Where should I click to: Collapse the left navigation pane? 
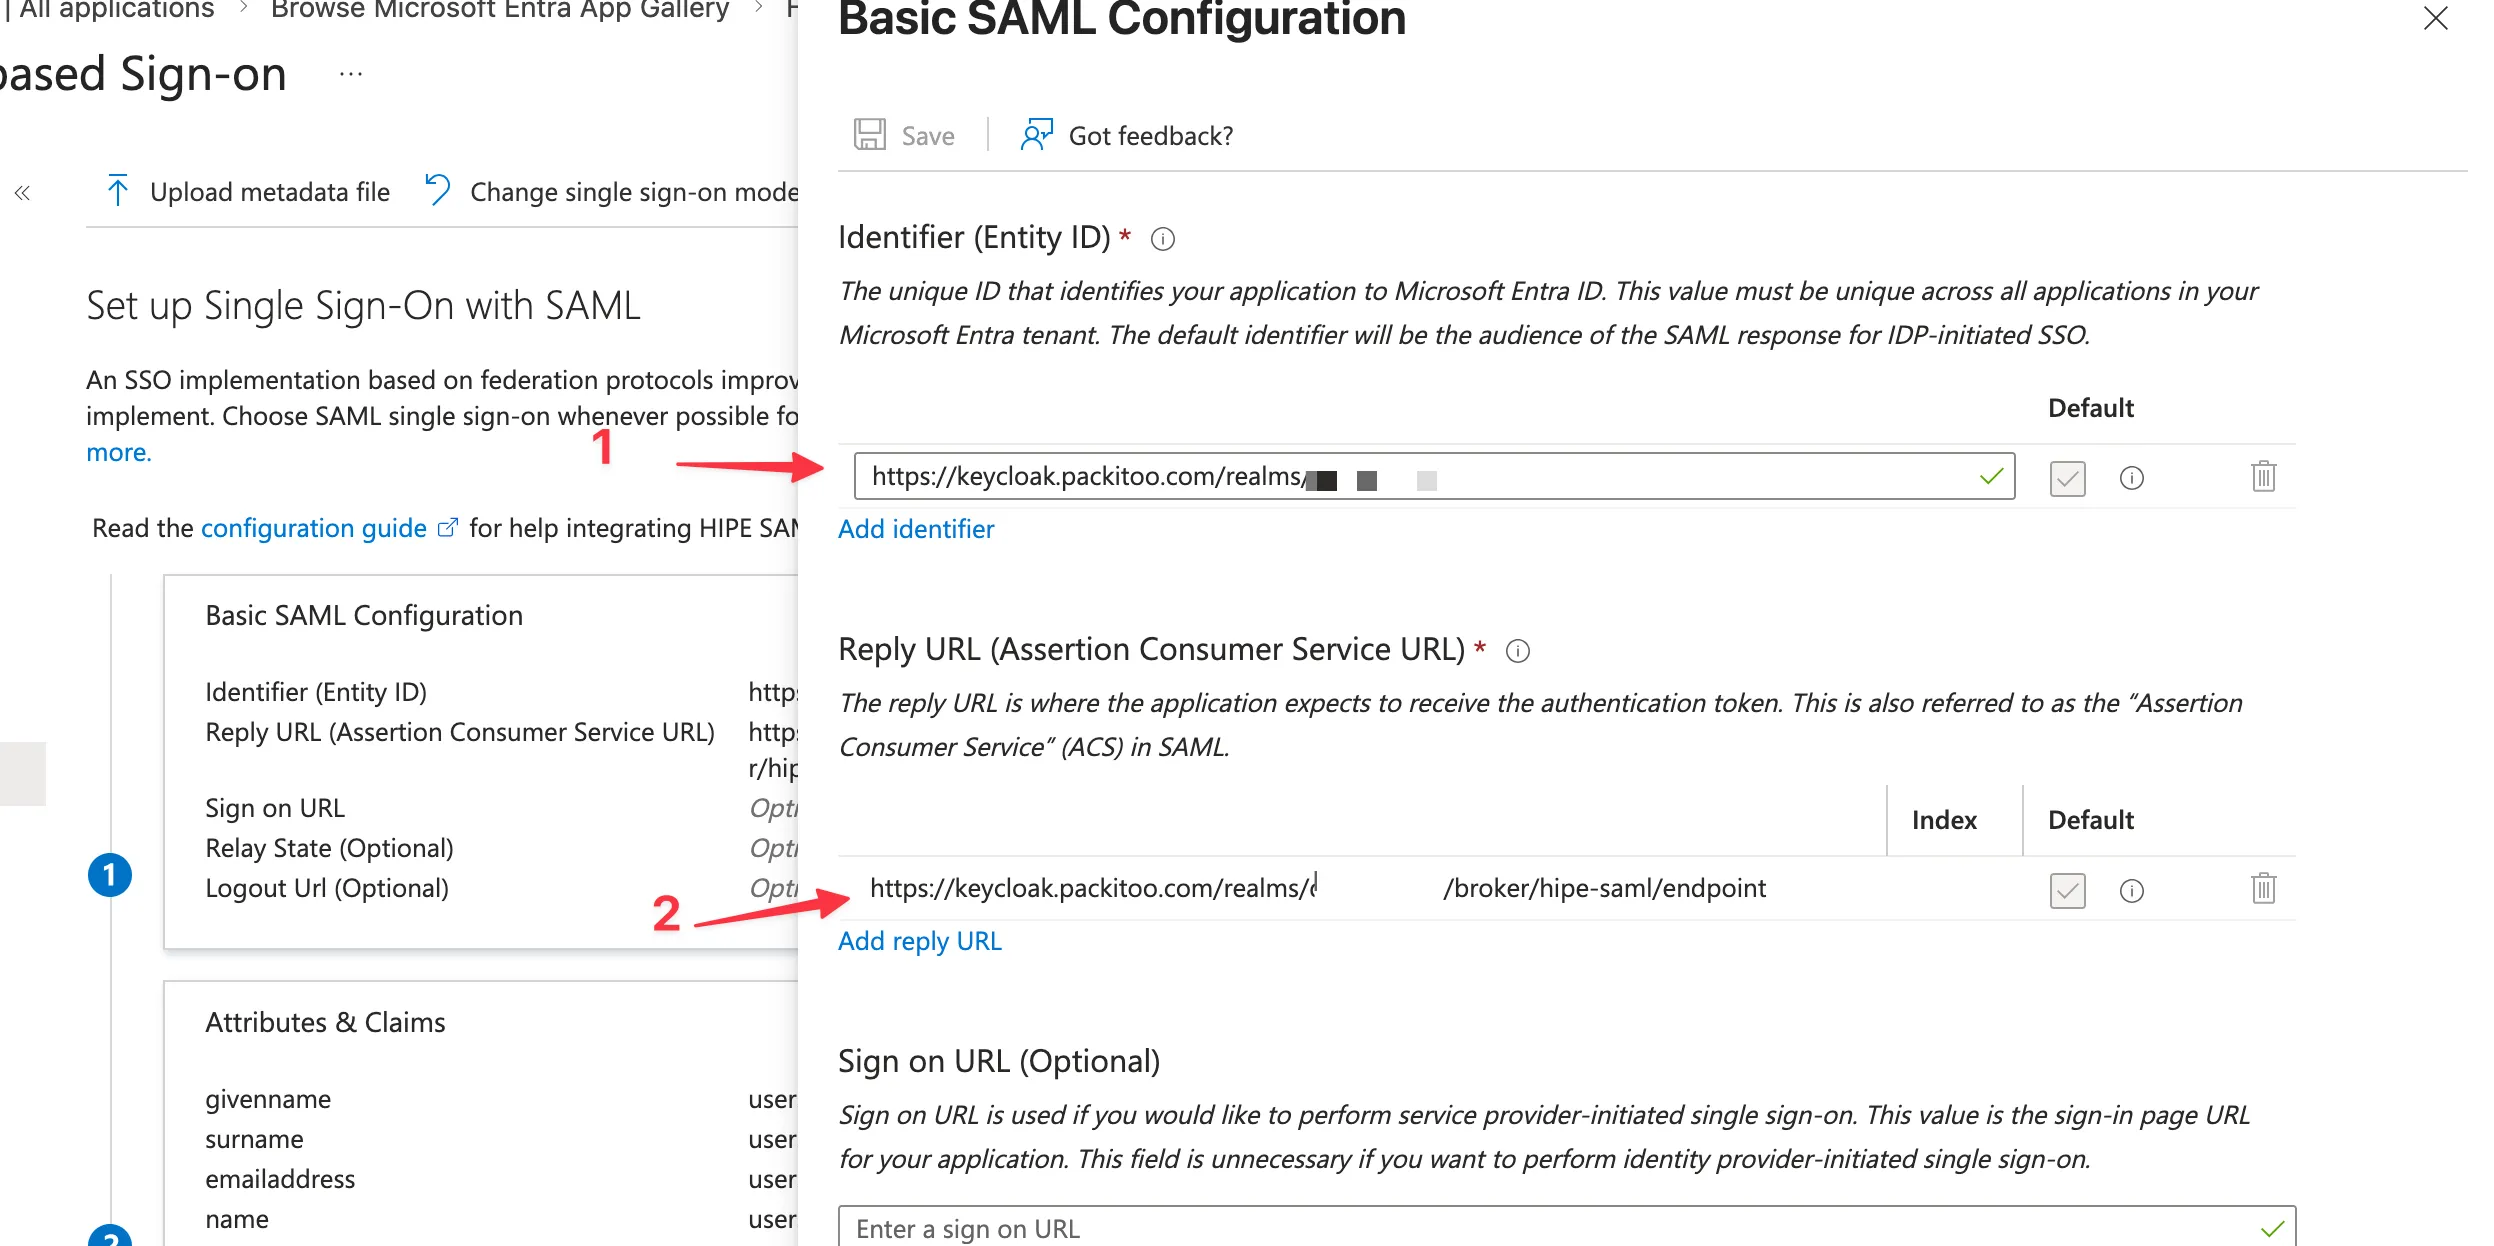[22, 191]
